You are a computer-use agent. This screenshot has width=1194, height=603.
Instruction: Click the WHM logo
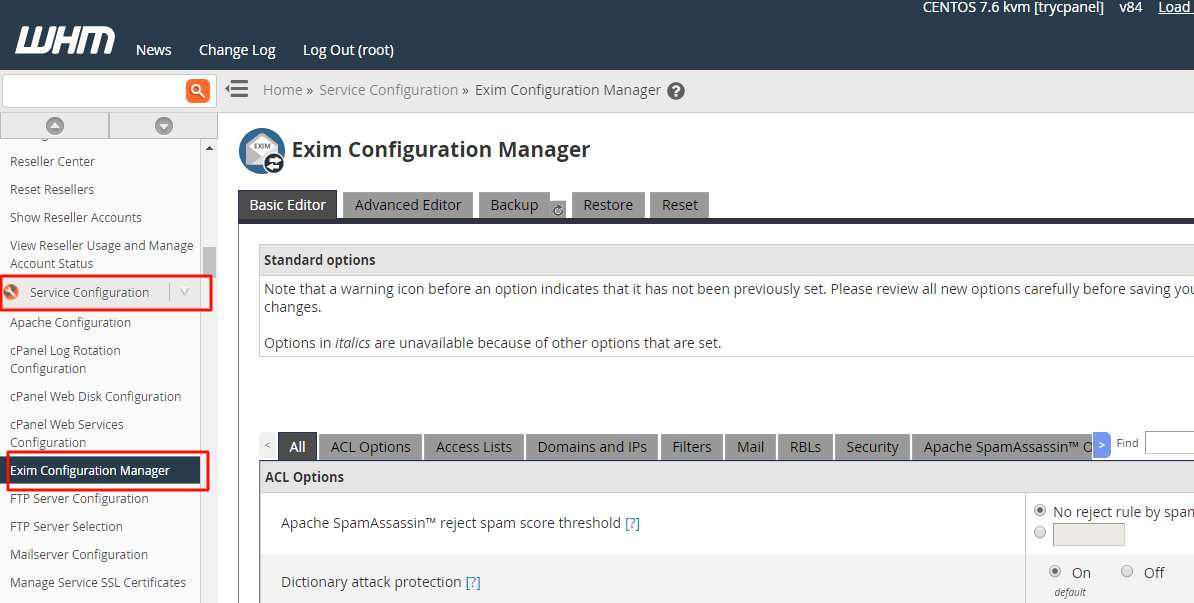[65, 42]
